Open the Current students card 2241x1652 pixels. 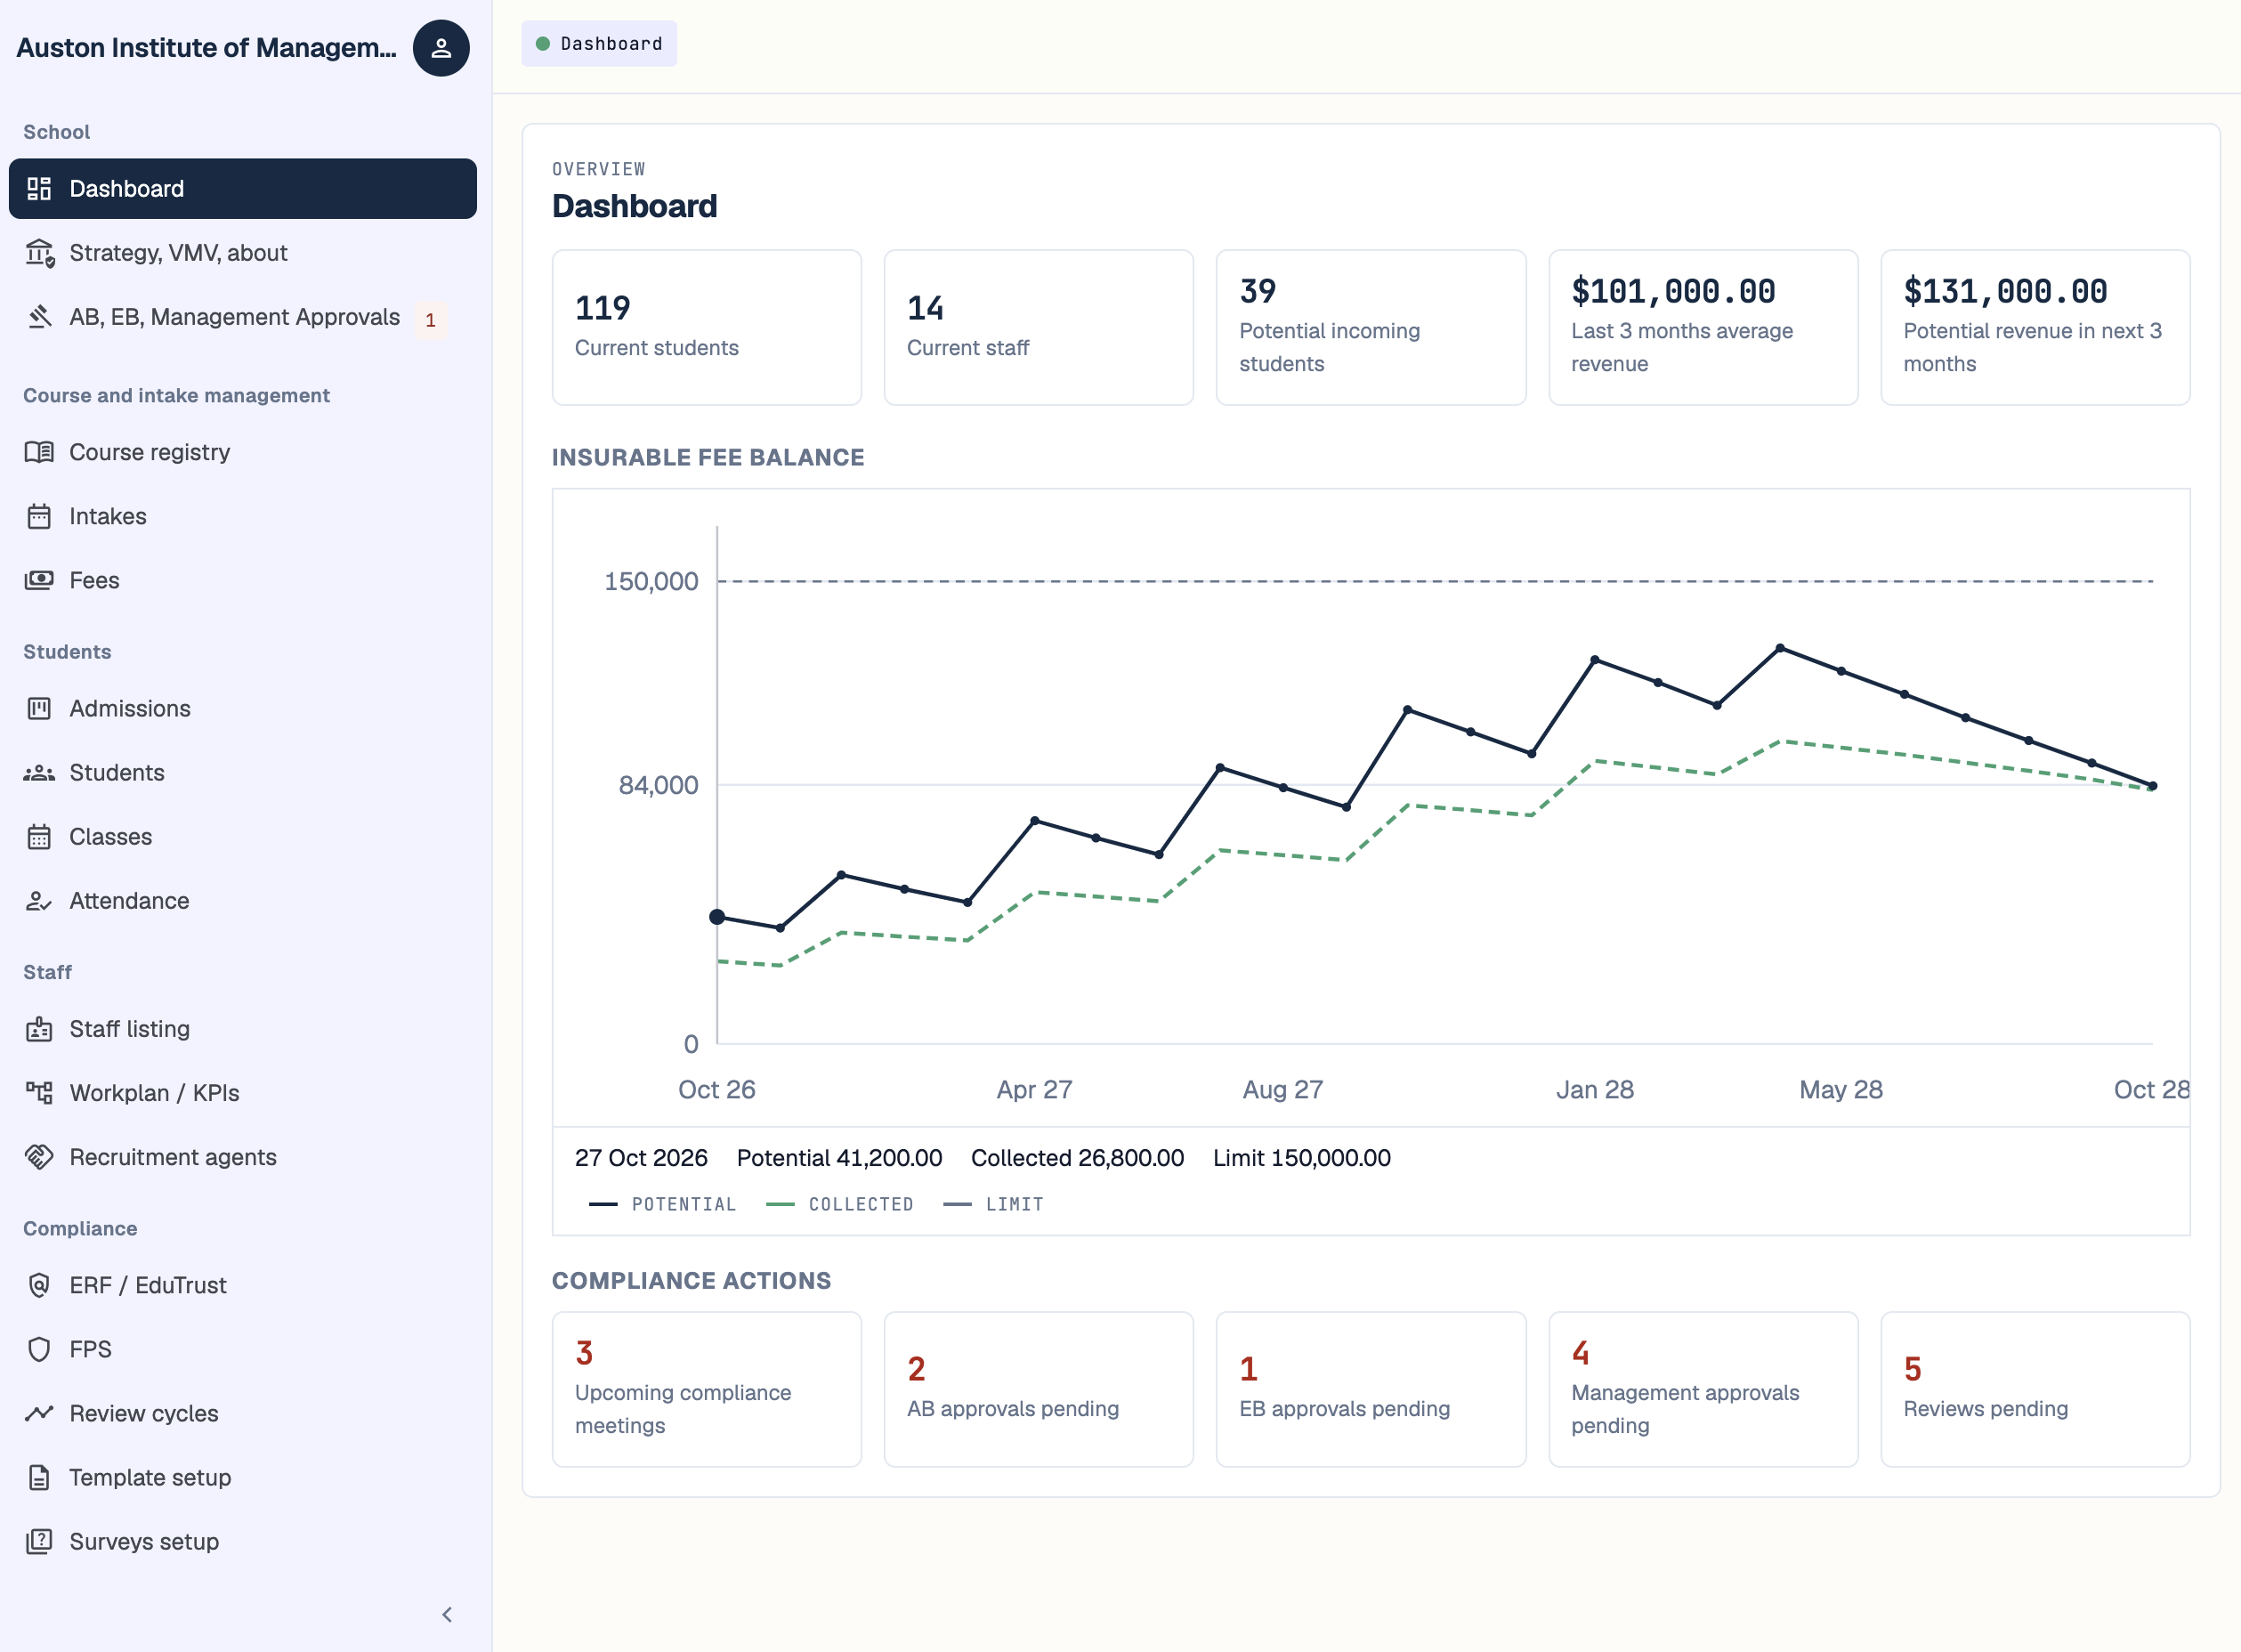tap(707, 327)
